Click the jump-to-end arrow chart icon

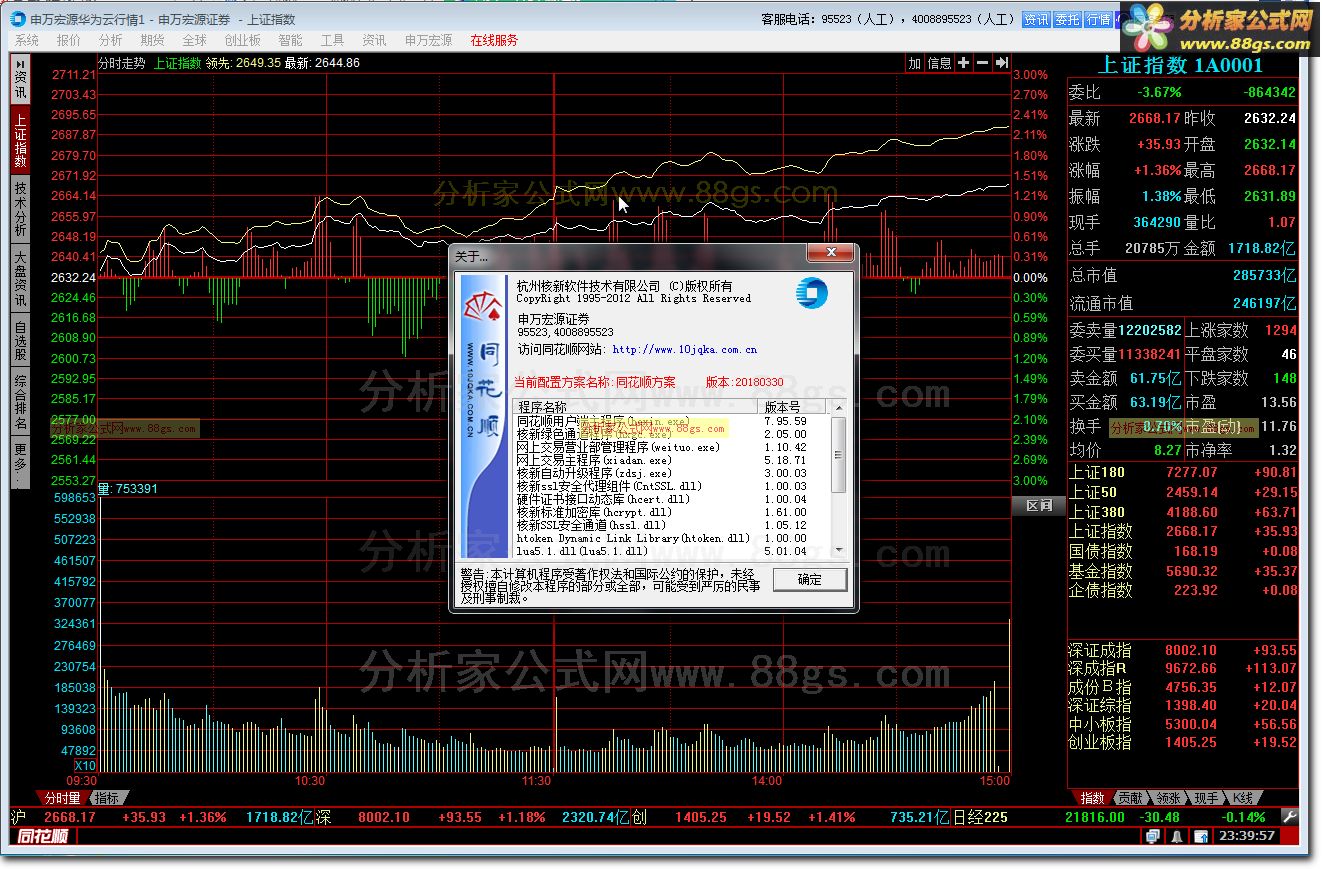(x=1002, y=63)
